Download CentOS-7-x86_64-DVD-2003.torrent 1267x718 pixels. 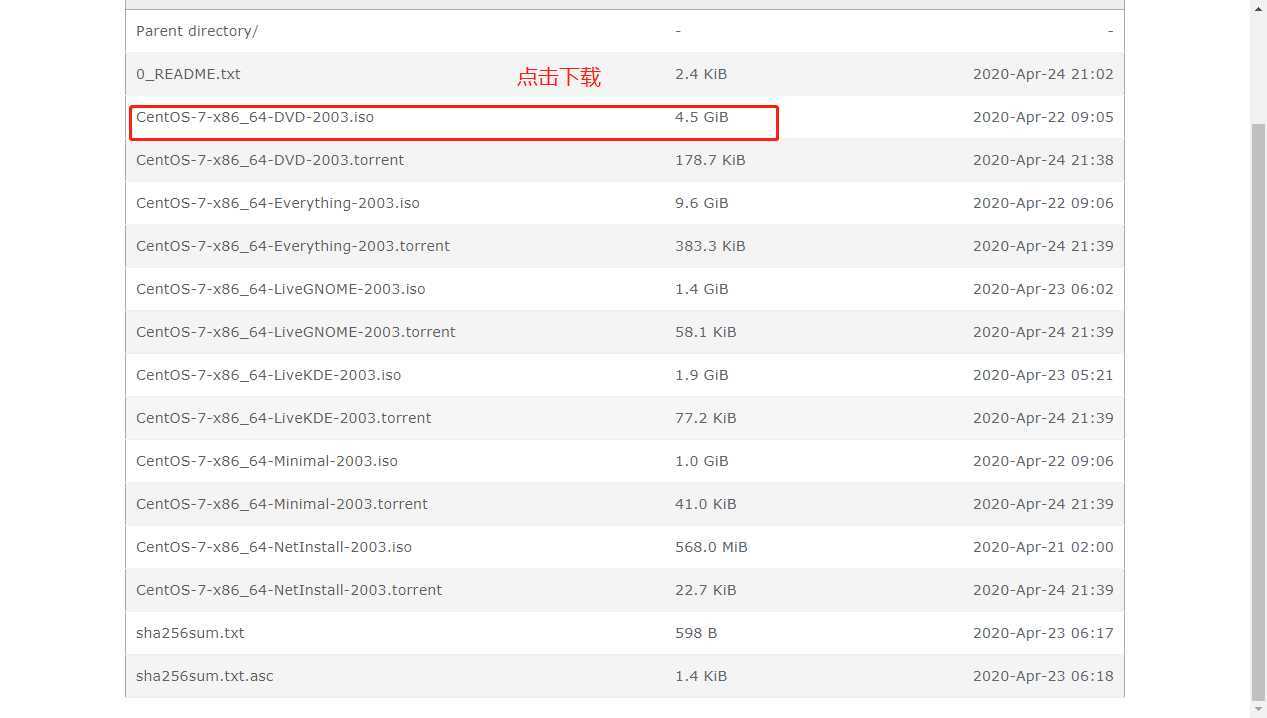tap(270, 160)
